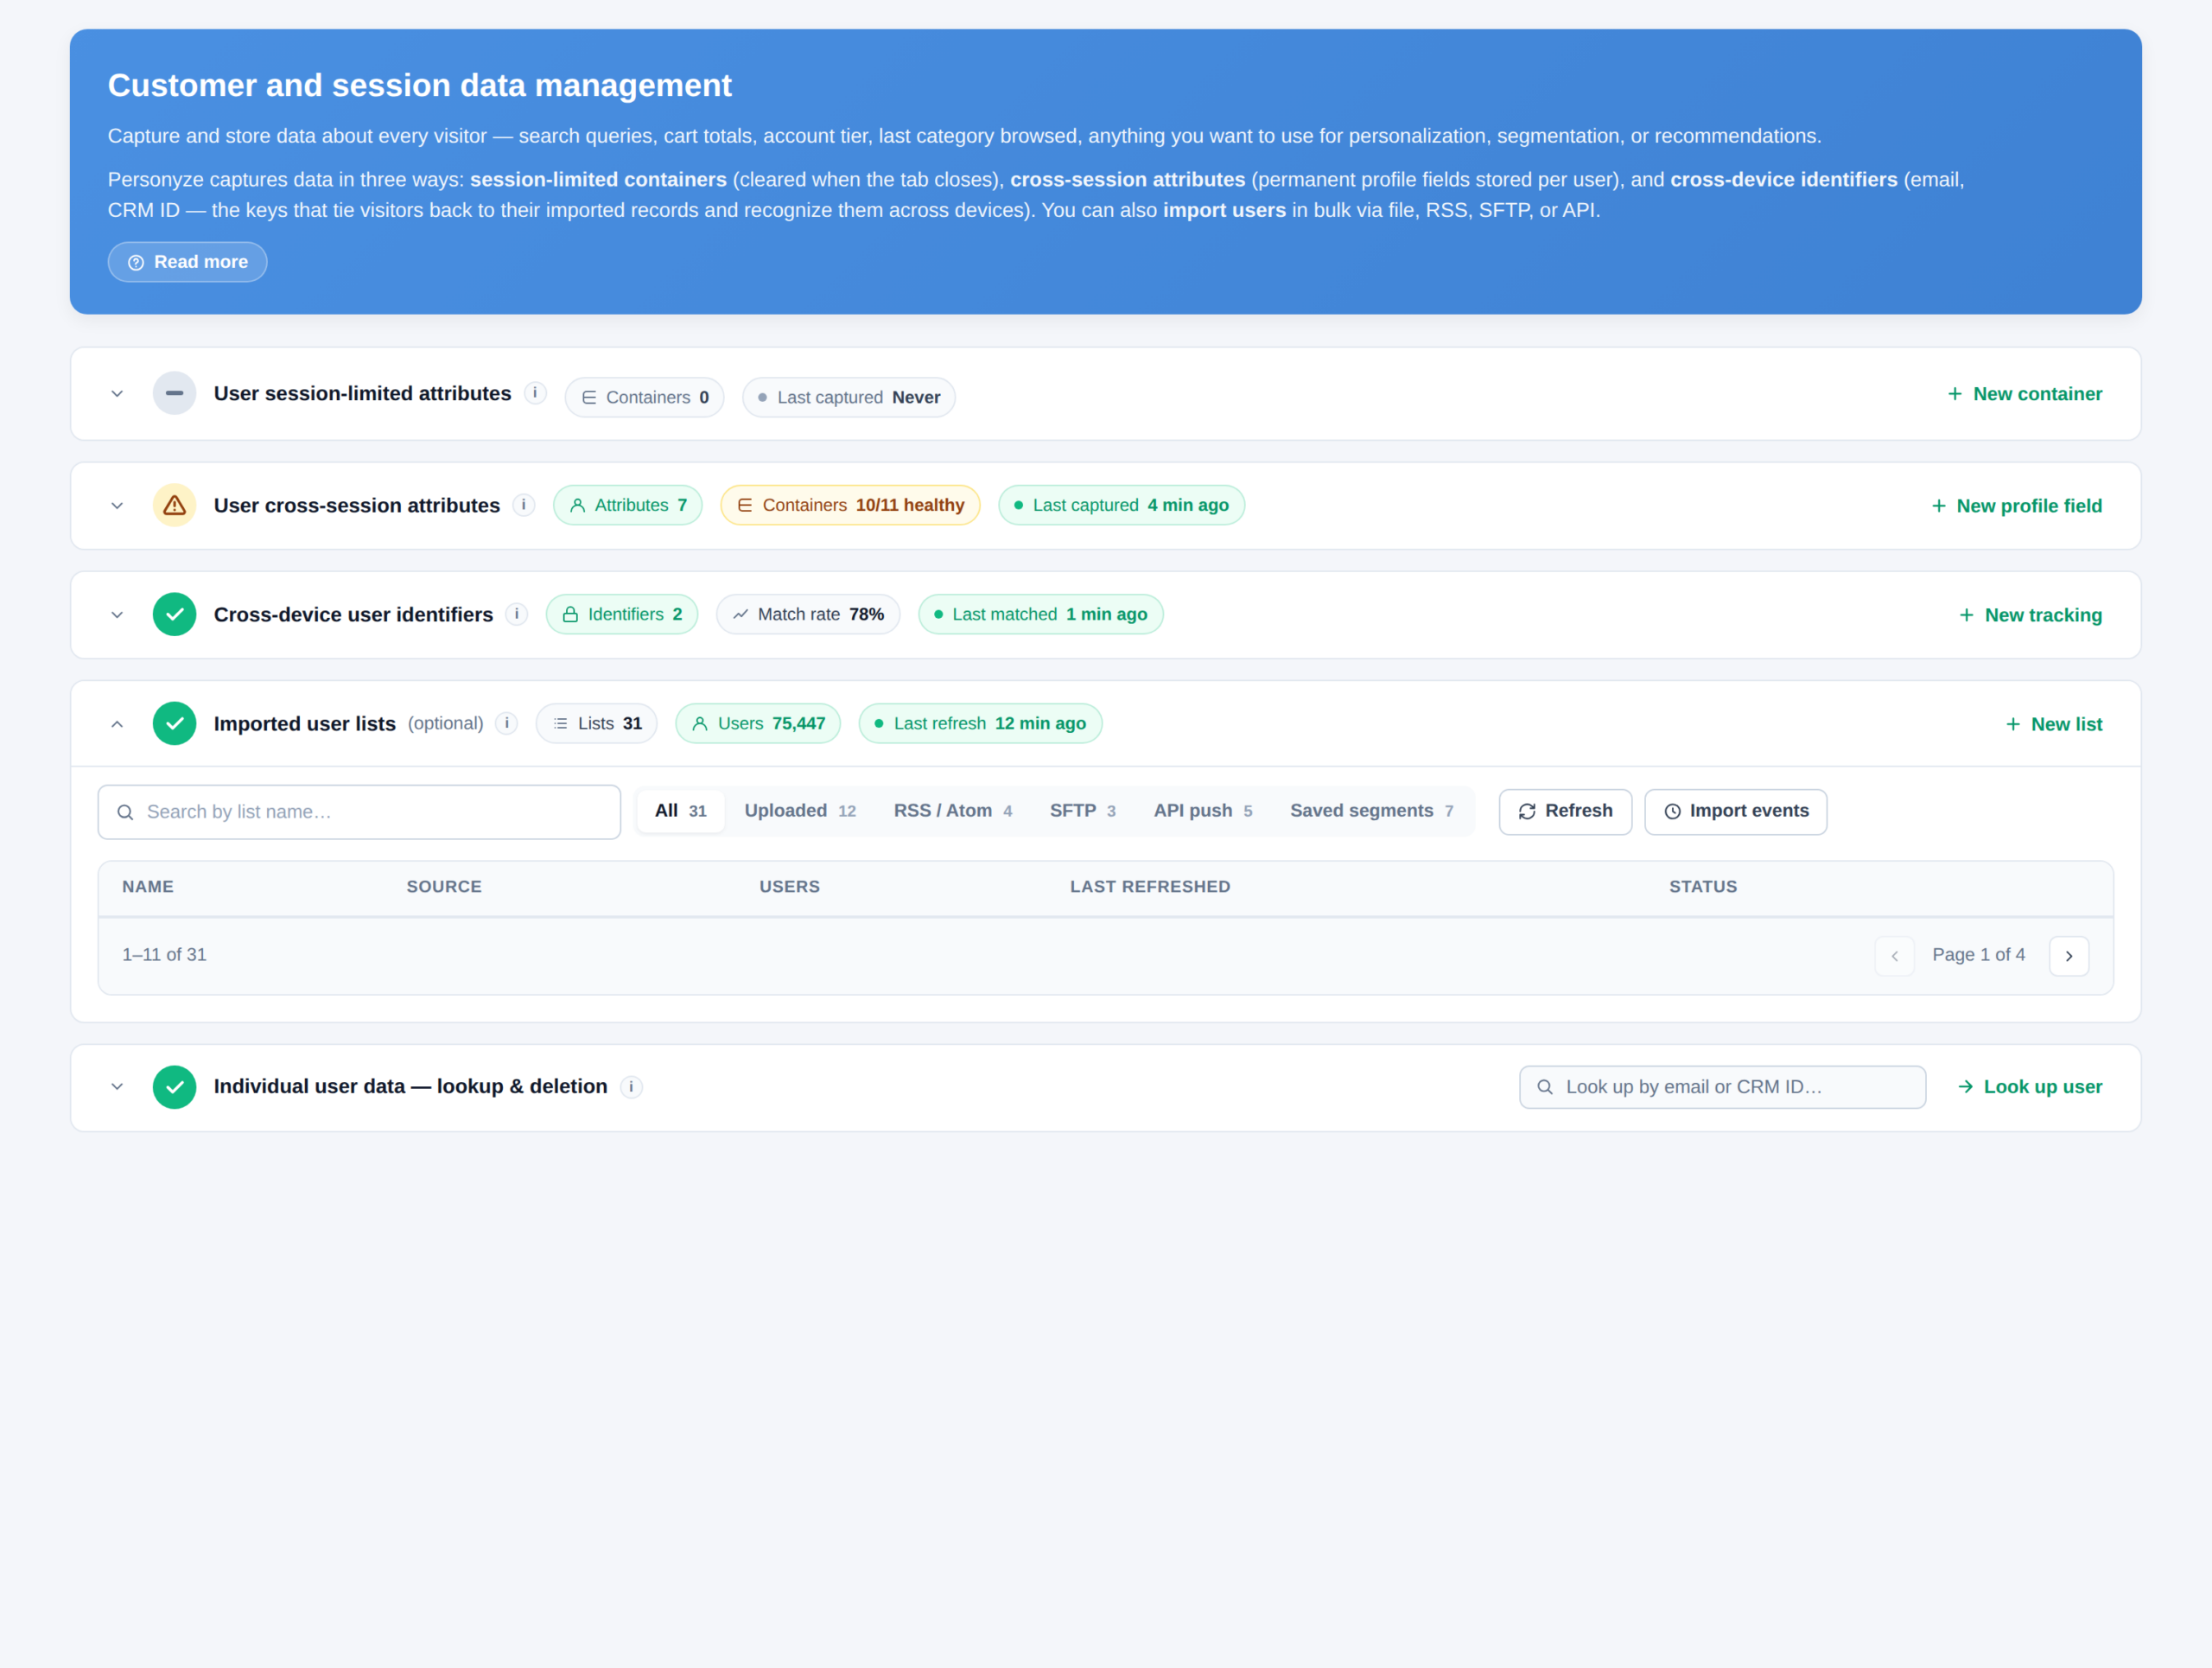2212x1668 pixels.
Task: Select the Saved segments filter tab
Action: [1371, 811]
